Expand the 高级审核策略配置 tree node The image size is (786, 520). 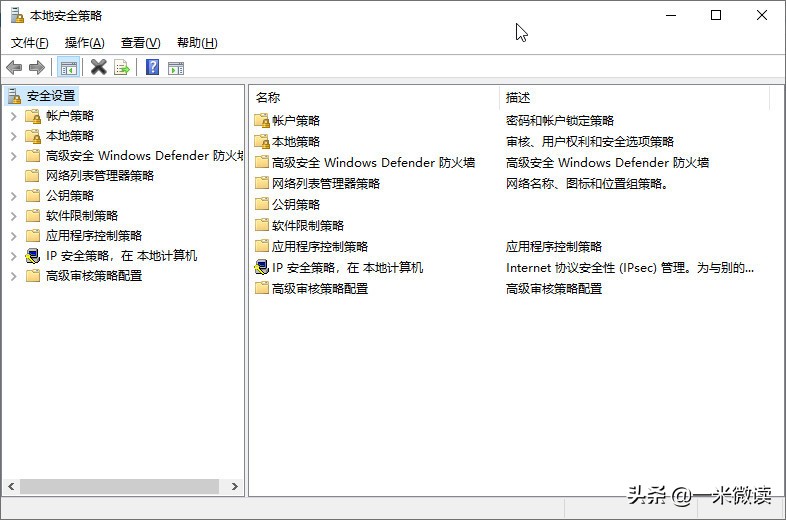[x=14, y=276]
